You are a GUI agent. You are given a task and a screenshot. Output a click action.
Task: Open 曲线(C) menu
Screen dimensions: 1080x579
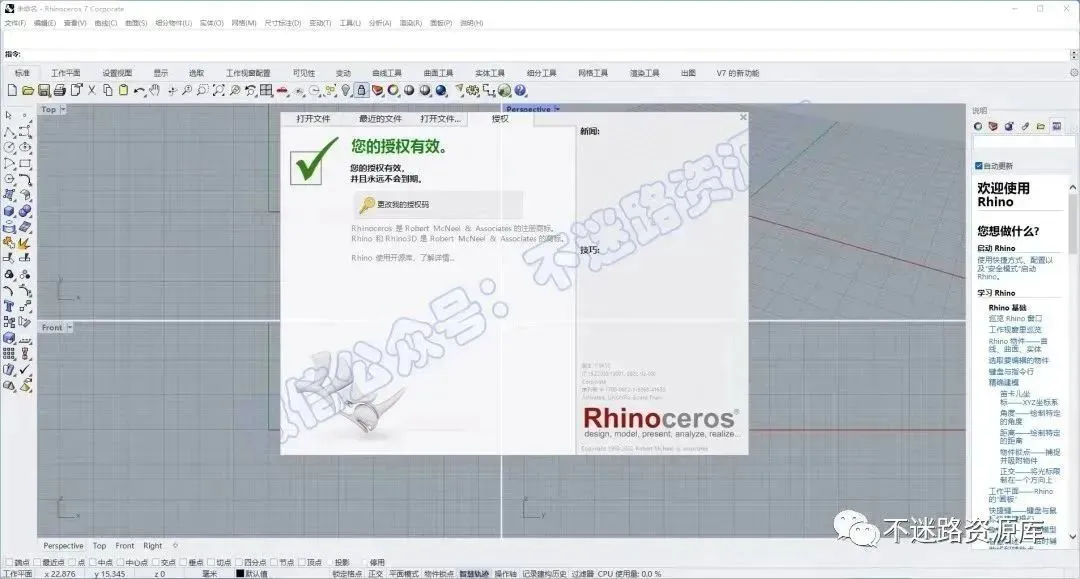[105, 23]
